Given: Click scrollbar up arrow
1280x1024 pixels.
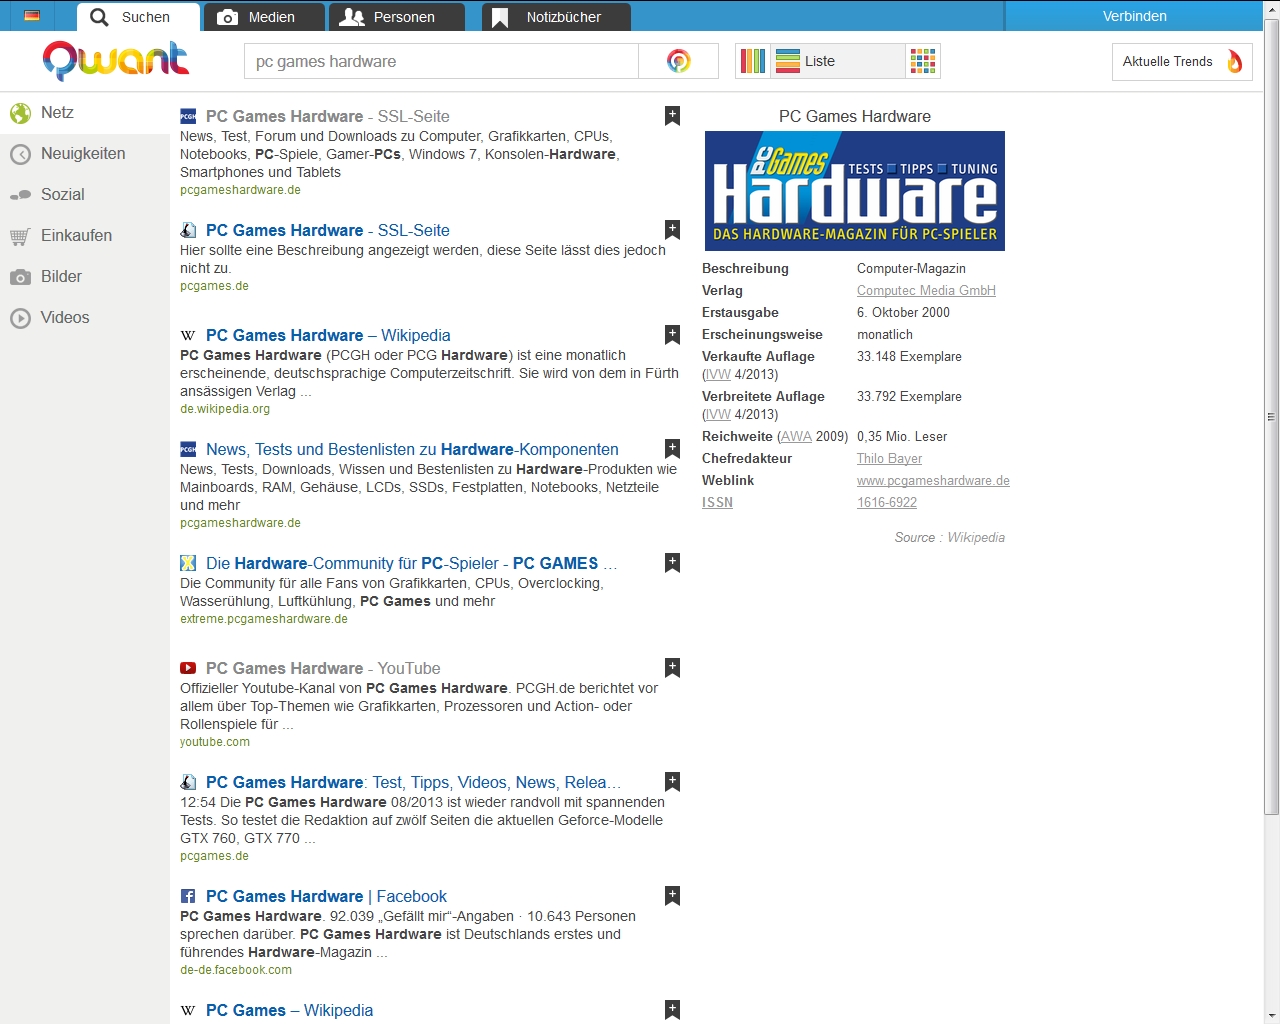Looking at the screenshot, I should [x=1272, y=8].
